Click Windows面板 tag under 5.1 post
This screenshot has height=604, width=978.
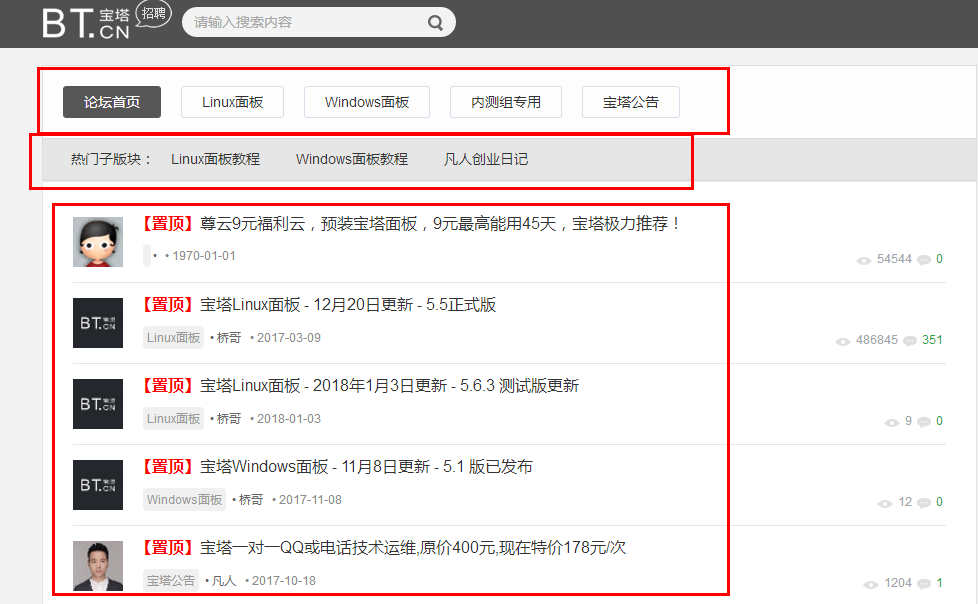click(x=185, y=500)
